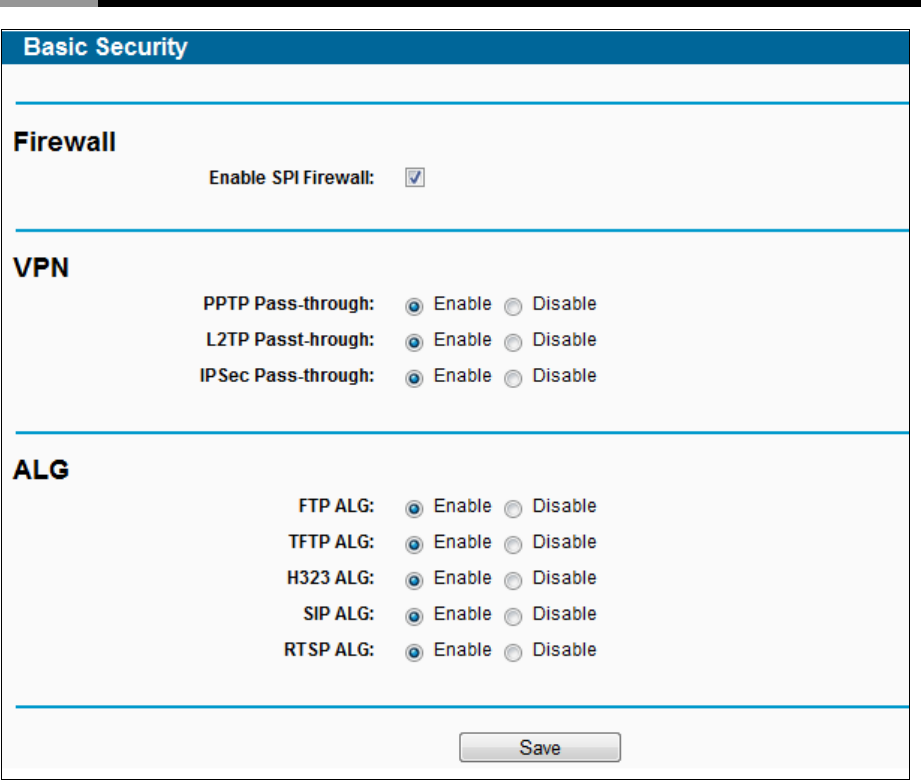The image size is (921, 780).
Task: Click the Enable SPI Firewall label
Action: pyautogui.click(x=291, y=177)
